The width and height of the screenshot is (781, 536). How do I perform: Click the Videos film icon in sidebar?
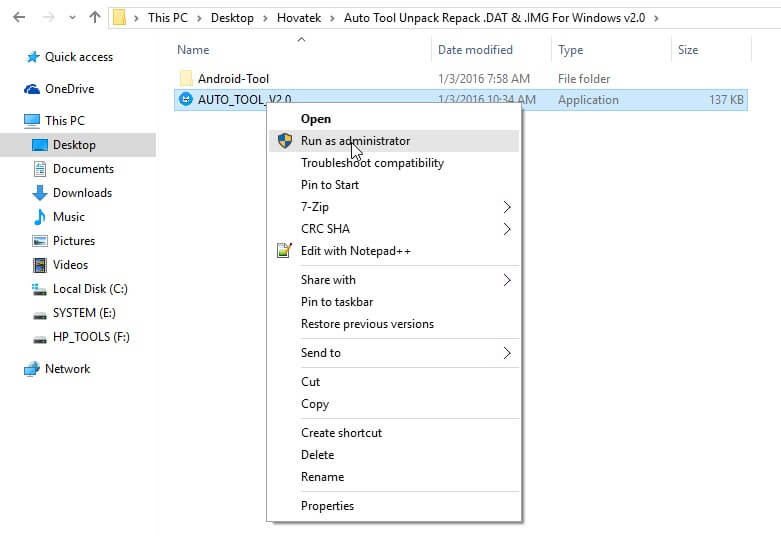pos(40,265)
